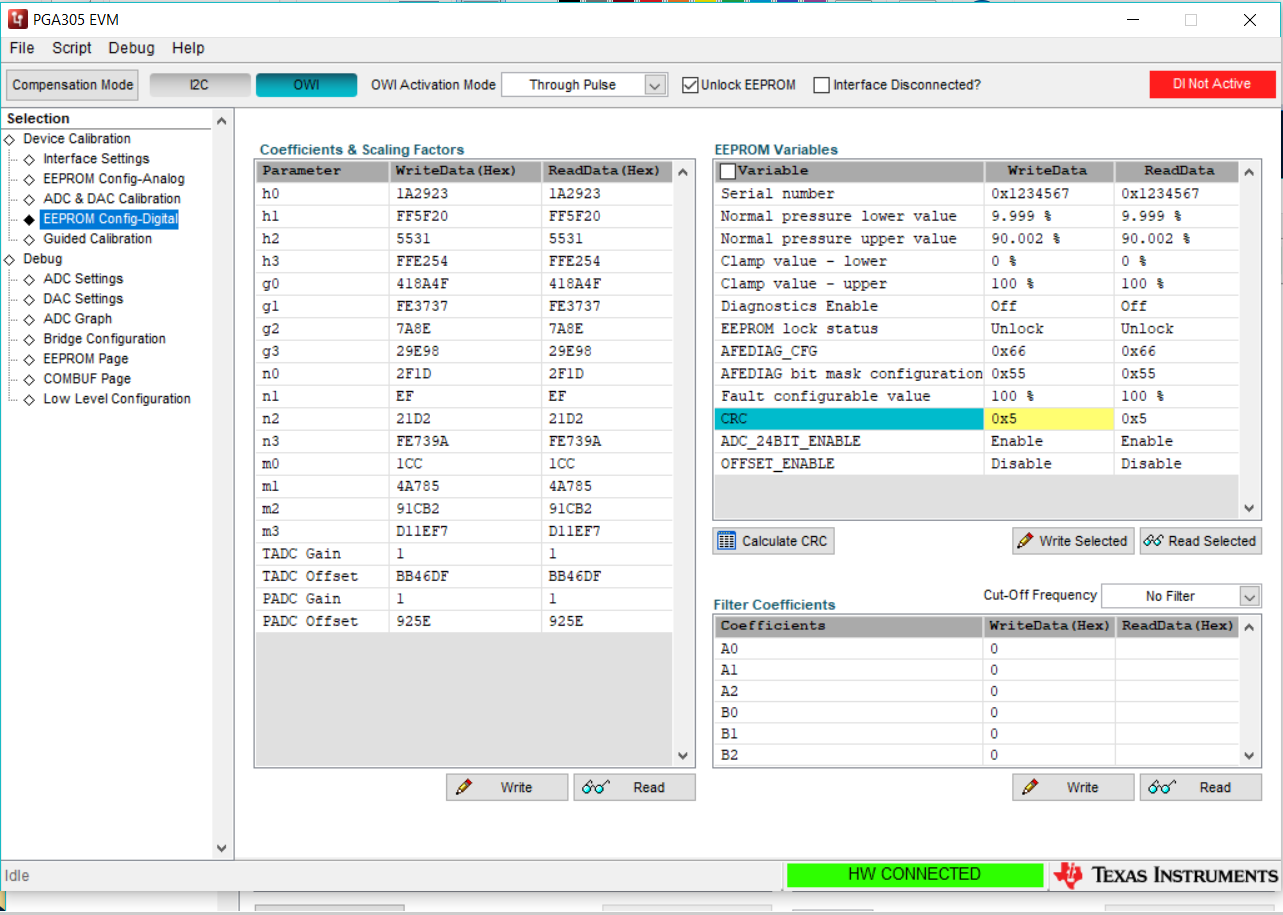Open the File menu
The width and height of the screenshot is (1283, 915).
(21, 48)
